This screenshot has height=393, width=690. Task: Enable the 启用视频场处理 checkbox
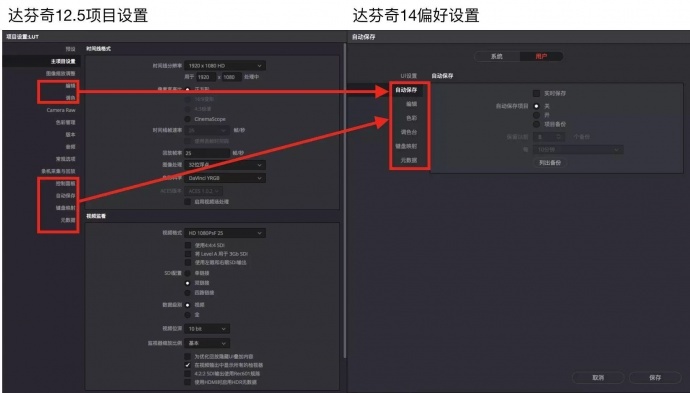coord(188,202)
